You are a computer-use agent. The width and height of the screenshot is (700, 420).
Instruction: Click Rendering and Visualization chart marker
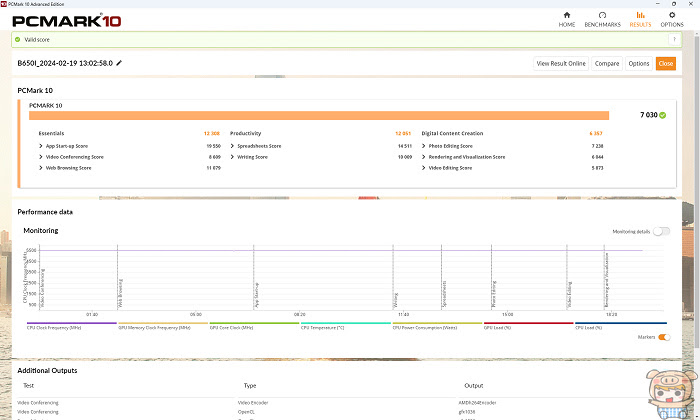tap(607, 280)
